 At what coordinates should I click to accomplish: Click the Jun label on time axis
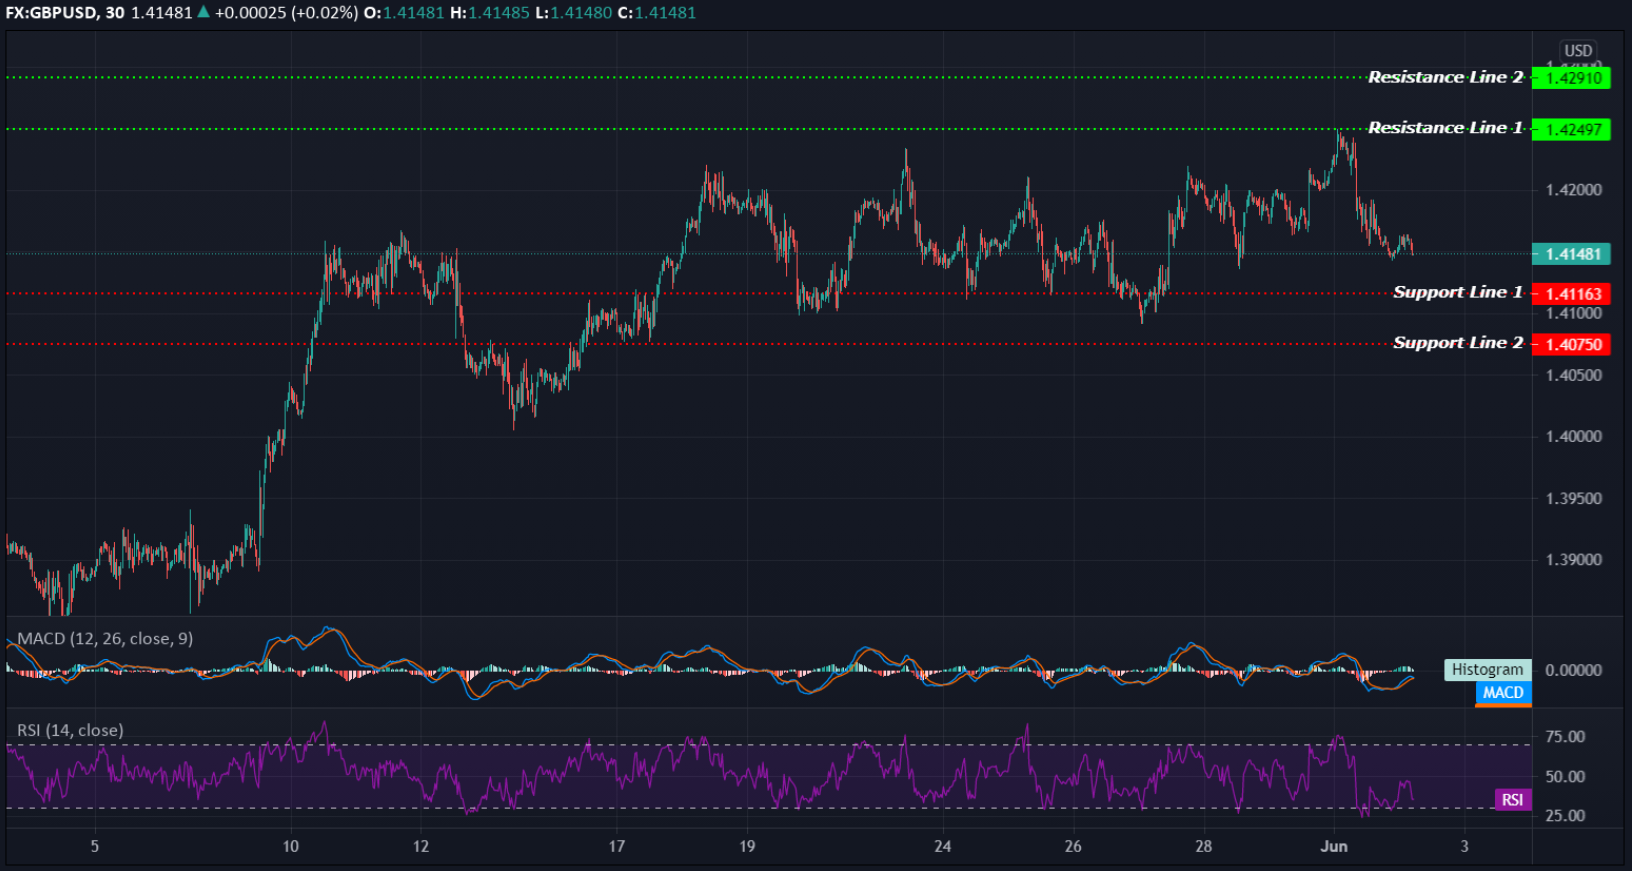tap(1334, 846)
